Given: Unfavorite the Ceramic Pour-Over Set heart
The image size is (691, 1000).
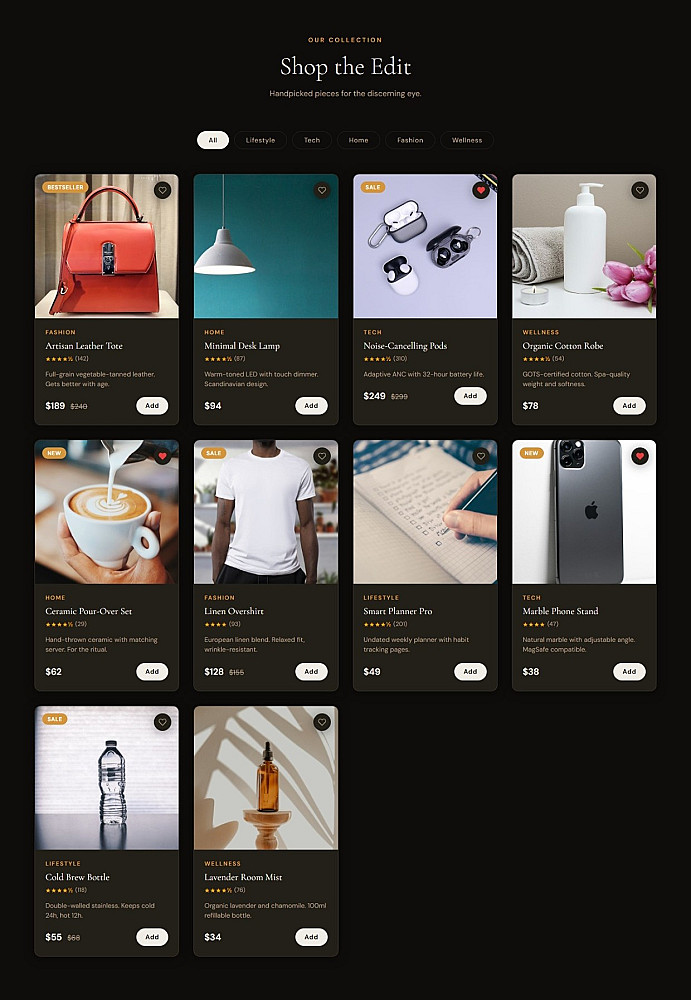Looking at the screenshot, I should tap(163, 456).
